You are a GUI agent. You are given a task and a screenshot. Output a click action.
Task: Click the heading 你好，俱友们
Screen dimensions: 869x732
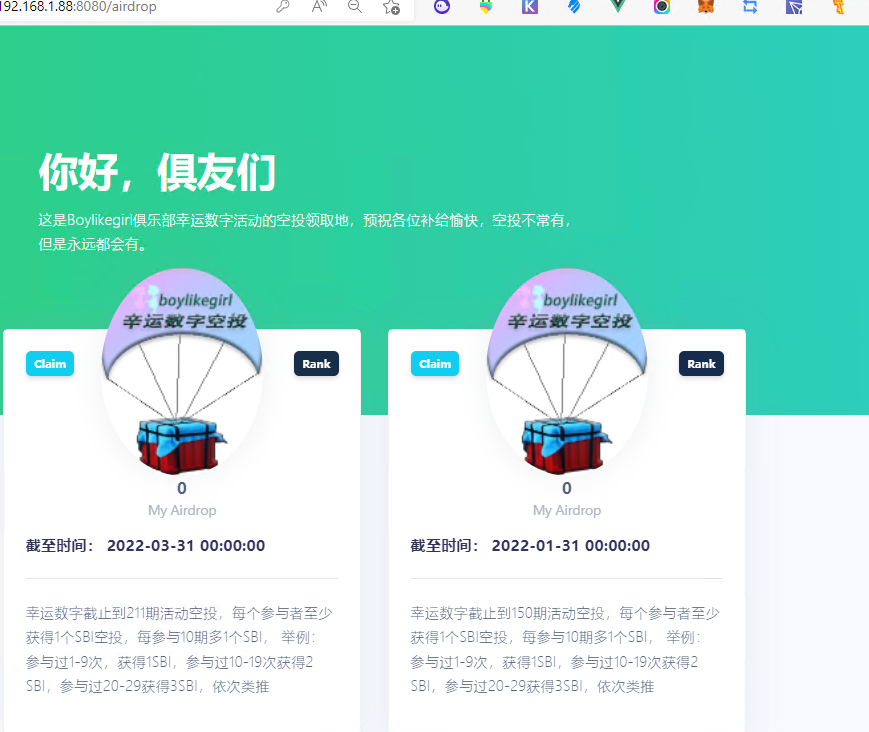click(157, 172)
